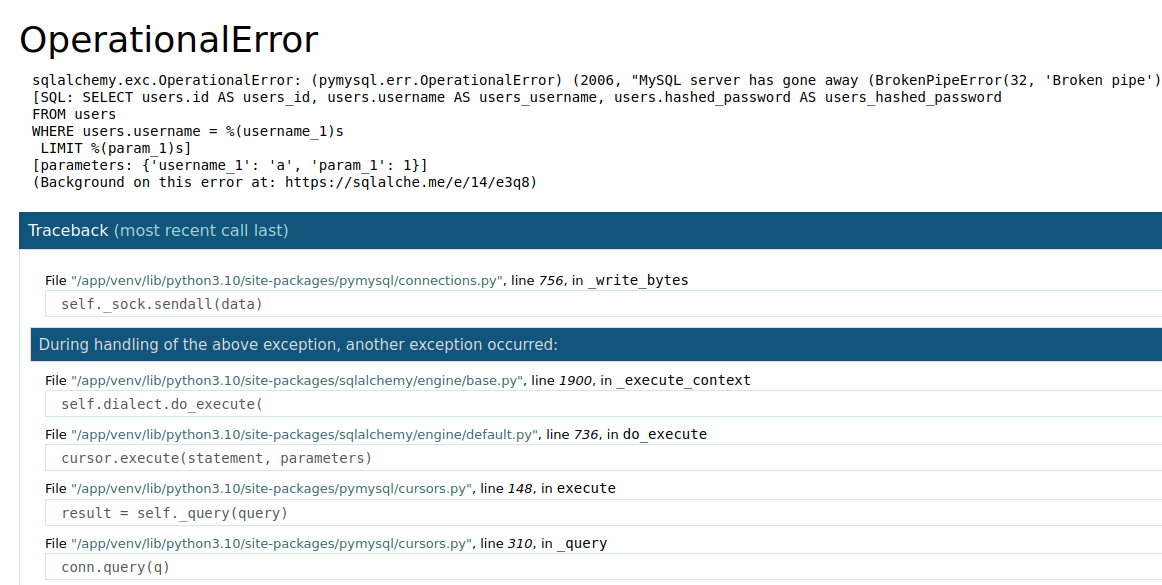Click the LIMIT %(param_1)s line
1162x585 pixels.
pos(116,148)
